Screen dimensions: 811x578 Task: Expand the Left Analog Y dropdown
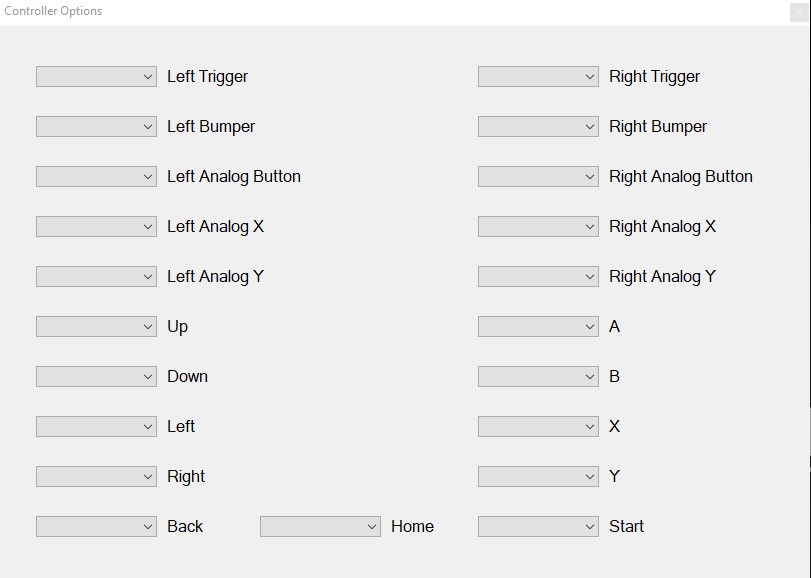[96, 277]
